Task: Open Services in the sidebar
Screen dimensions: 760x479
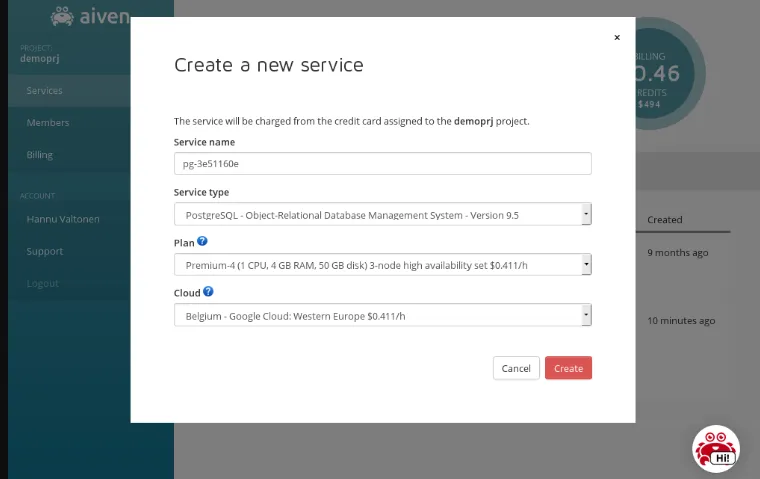Action: [69, 91]
